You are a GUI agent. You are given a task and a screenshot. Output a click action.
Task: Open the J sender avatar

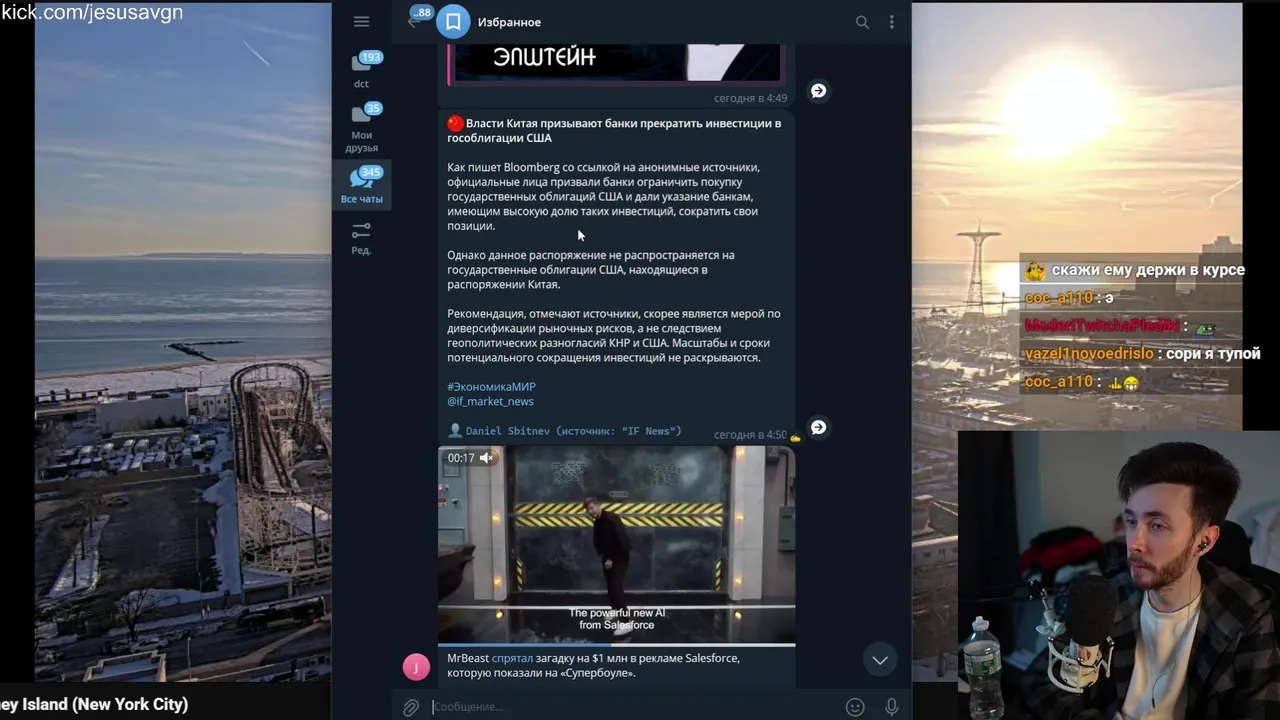pyautogui.click(x=416, y=667)
